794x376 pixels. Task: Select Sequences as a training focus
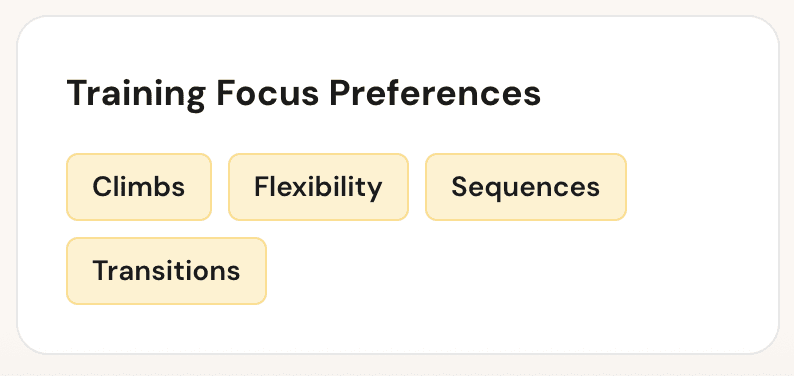[x=526, y=187]
